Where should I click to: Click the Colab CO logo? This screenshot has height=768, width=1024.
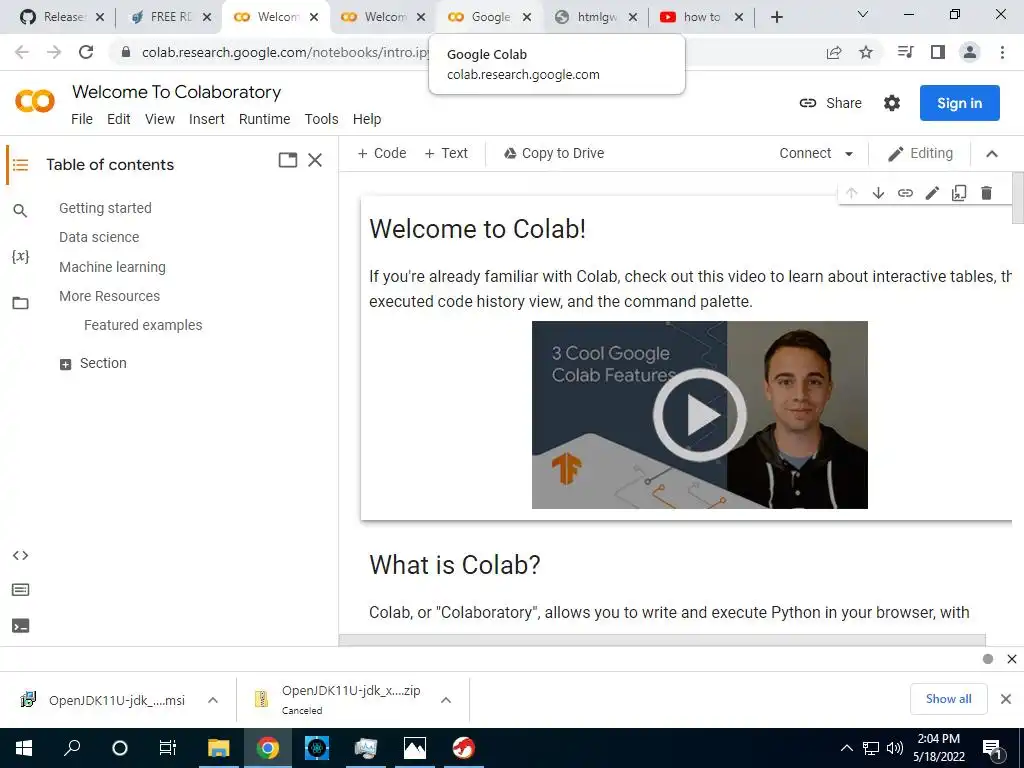pos(35,101)
